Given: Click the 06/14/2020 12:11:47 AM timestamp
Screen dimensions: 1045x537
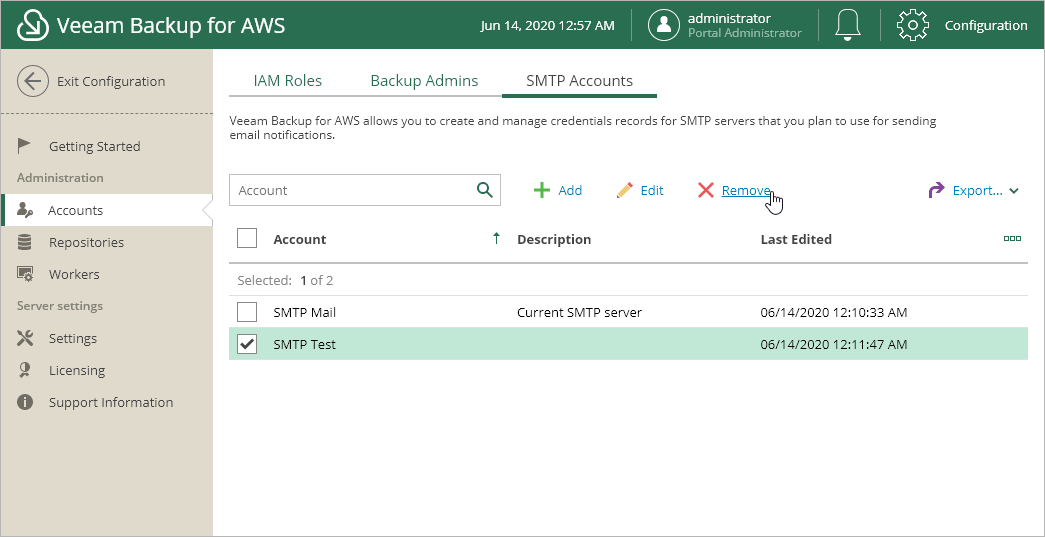Looking at the screenshot, I should pos(834,344).
